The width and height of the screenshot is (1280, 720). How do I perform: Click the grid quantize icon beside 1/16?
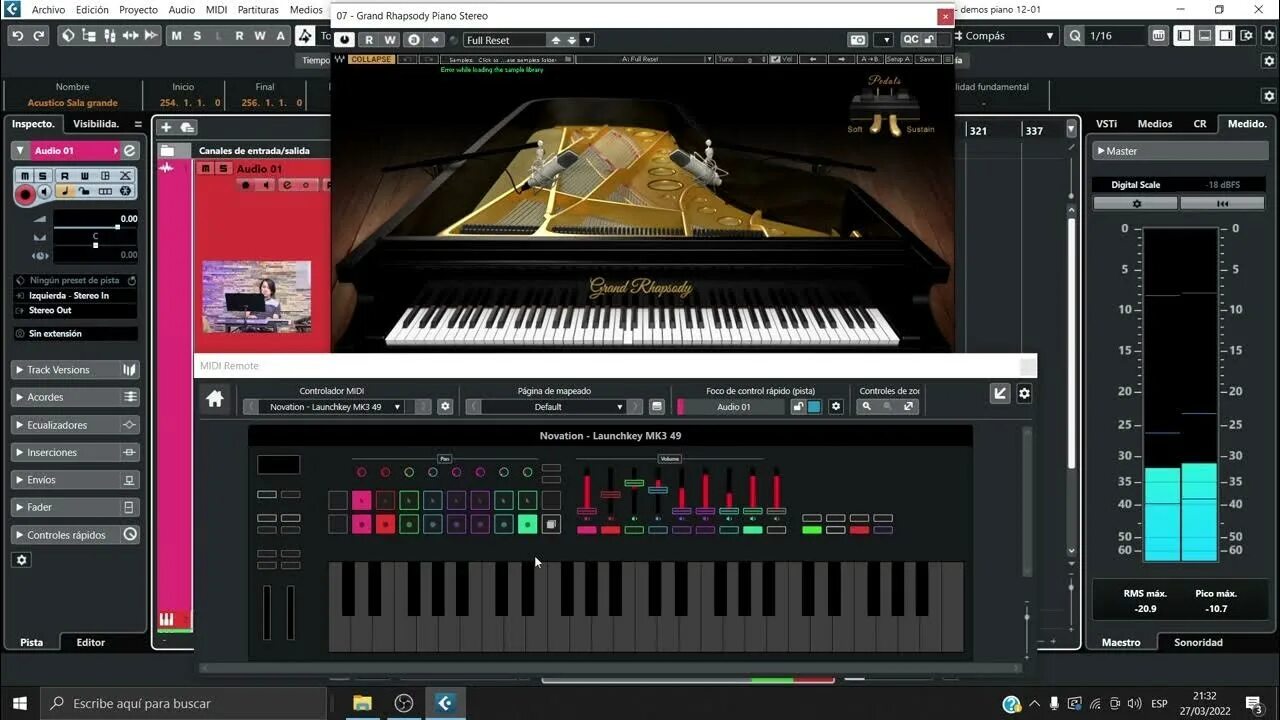coord(1158,35)
